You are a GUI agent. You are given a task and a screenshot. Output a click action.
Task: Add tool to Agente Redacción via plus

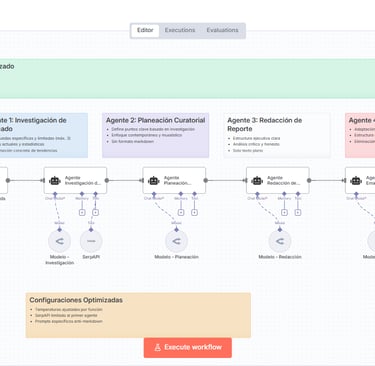tap(298, 212)
